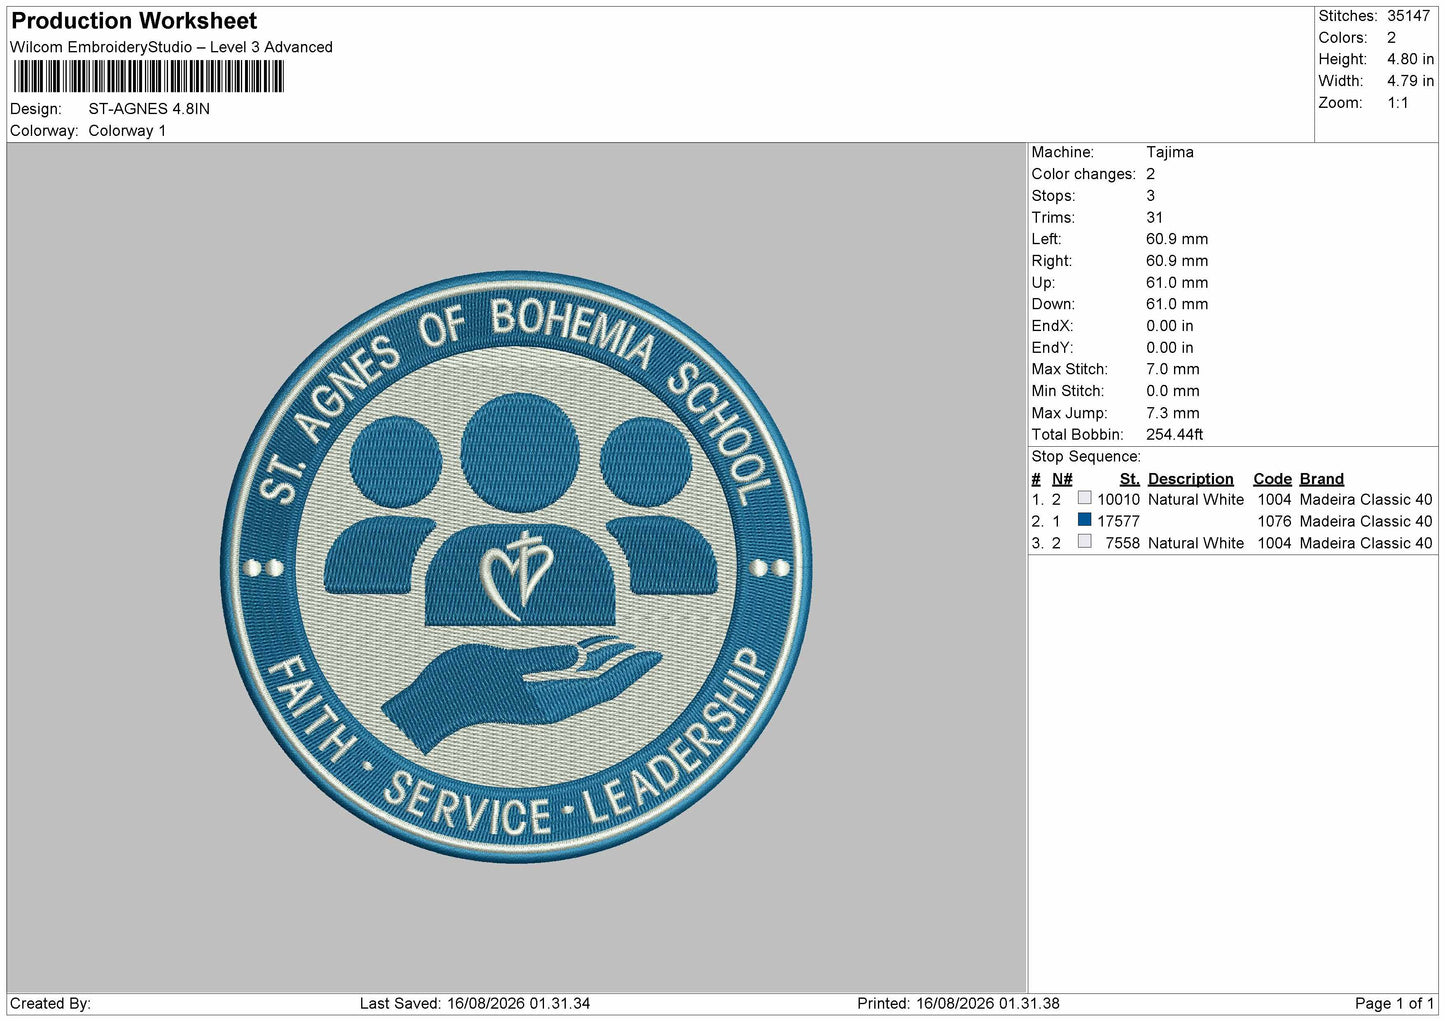This screenshot has height=1021, width=1445.
Task: Click "Madeira Classic 40" in stop row 1
Action: (1366, 500)
